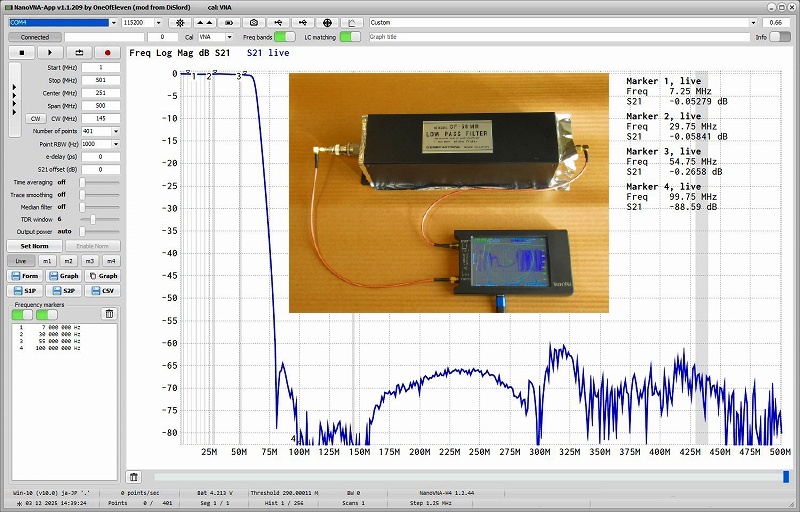This screenshot has height=512, width=800.
Task: Click the battery icon in toolbar
Action: click(229, 22)
